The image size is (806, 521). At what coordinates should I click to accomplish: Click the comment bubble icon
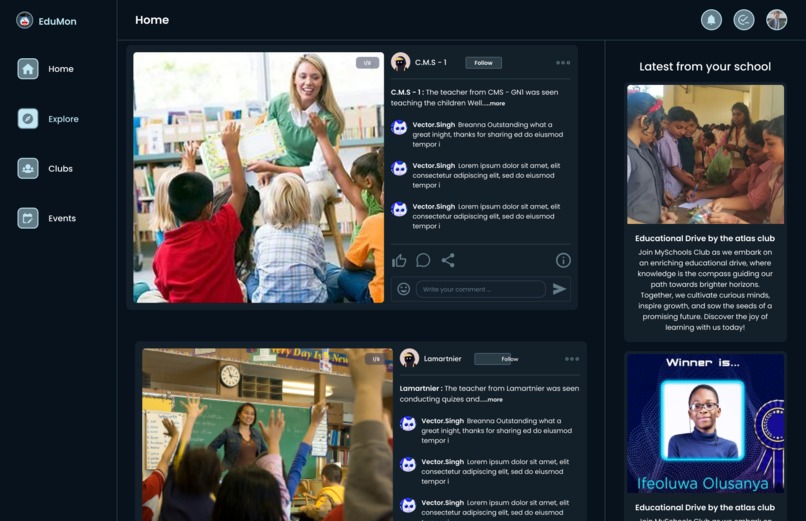click(423, 260)
